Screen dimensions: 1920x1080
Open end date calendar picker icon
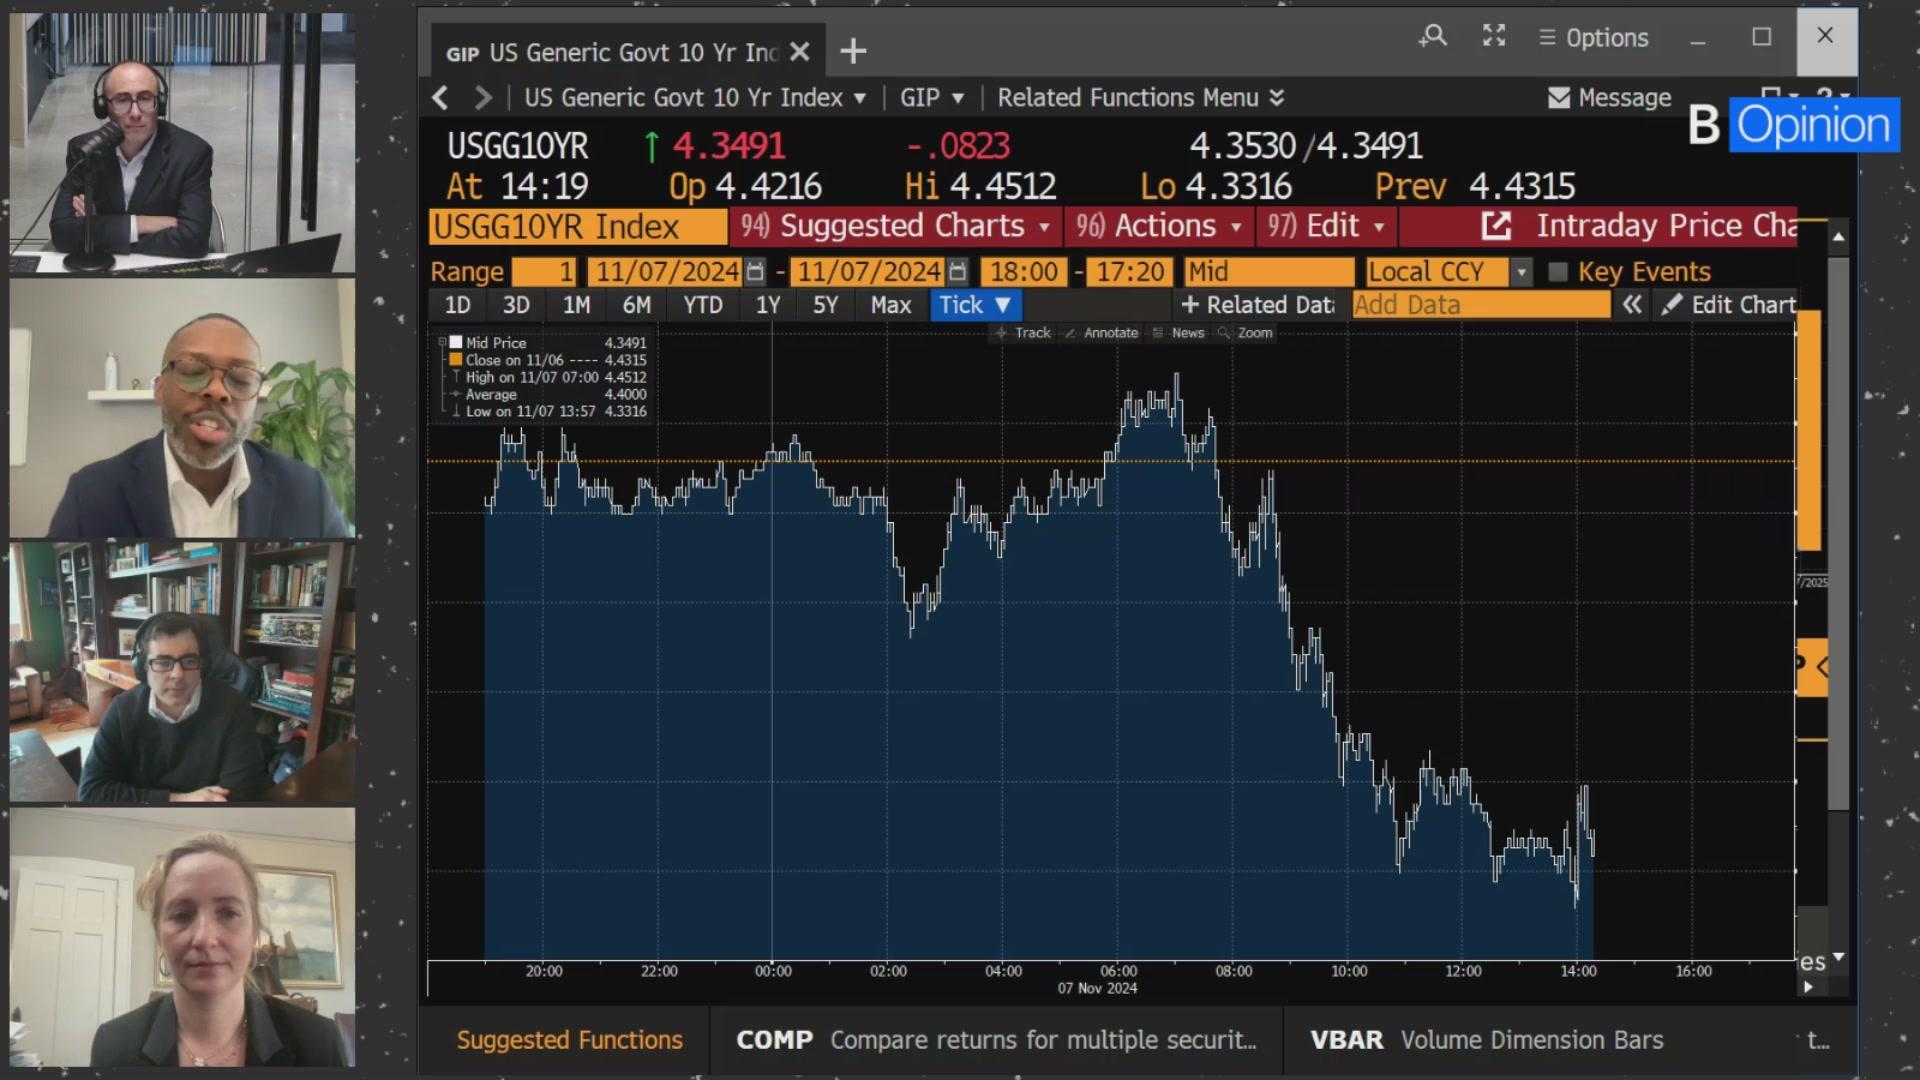click(957, 272)
